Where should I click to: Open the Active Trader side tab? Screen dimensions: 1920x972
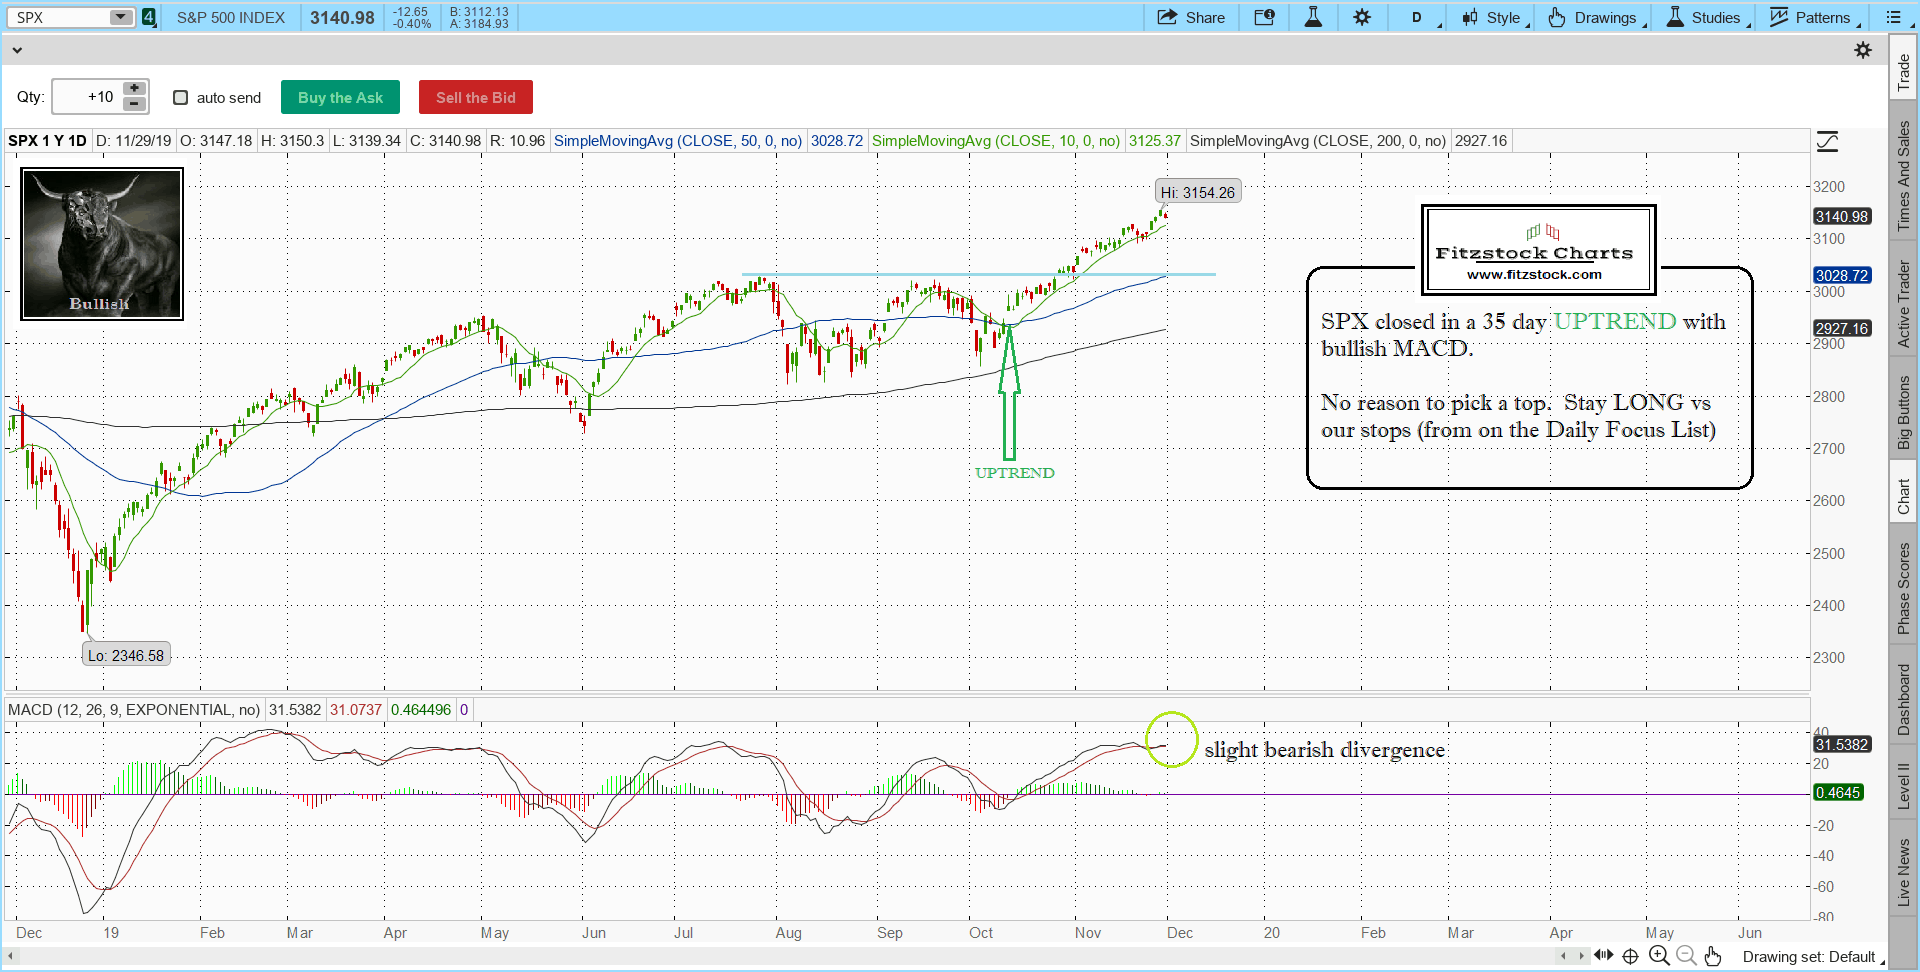[x=1904, y=303]
